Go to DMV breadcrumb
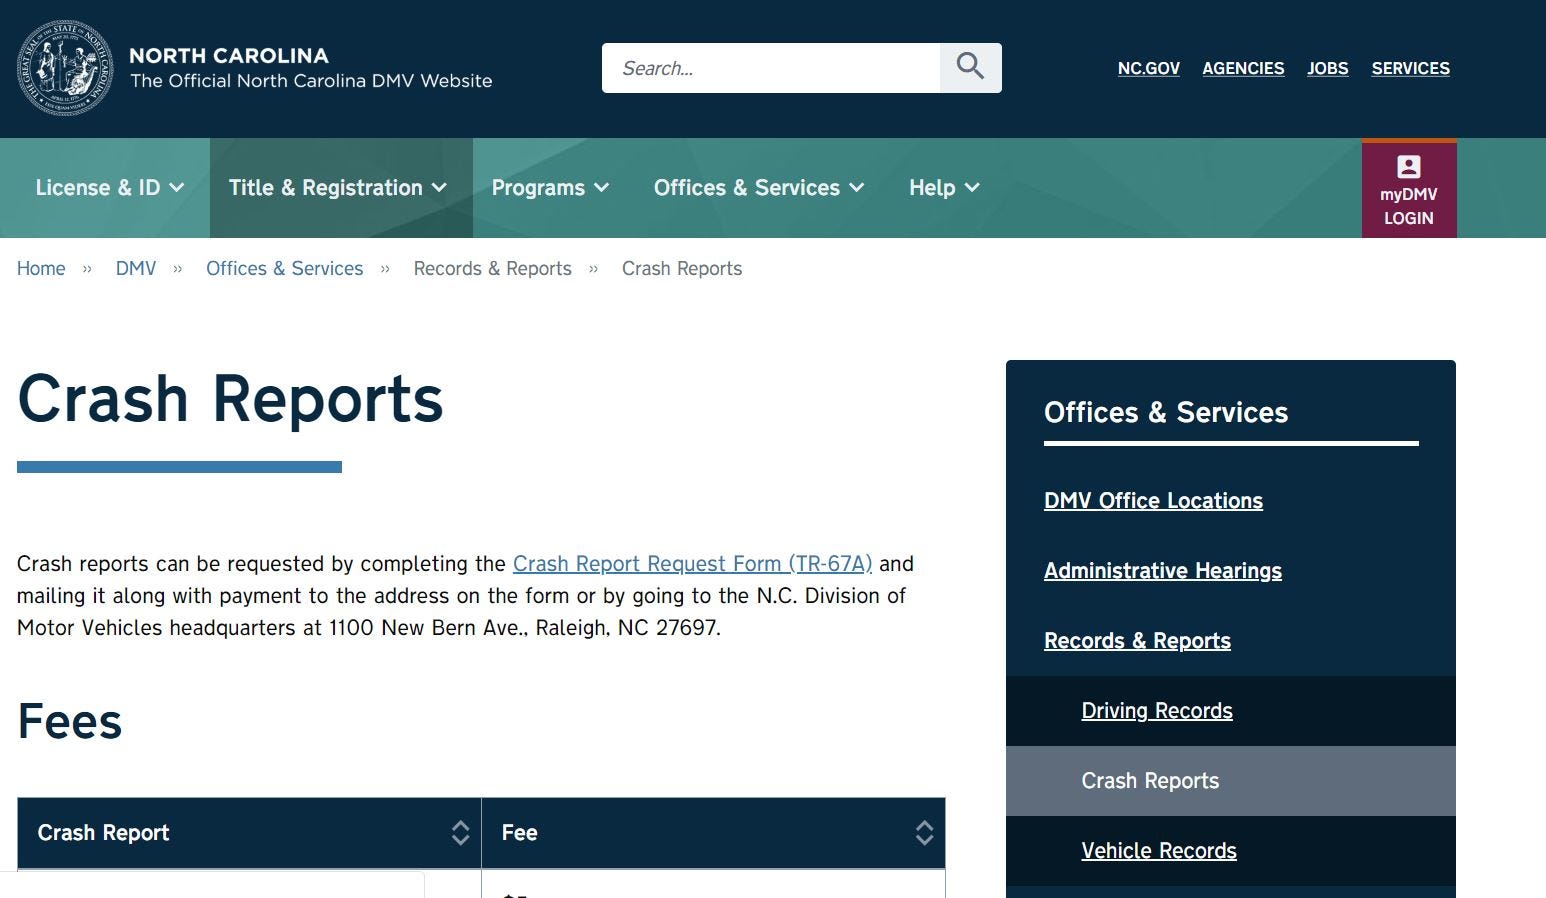1546x898 pixels. (x=136, y=269)
